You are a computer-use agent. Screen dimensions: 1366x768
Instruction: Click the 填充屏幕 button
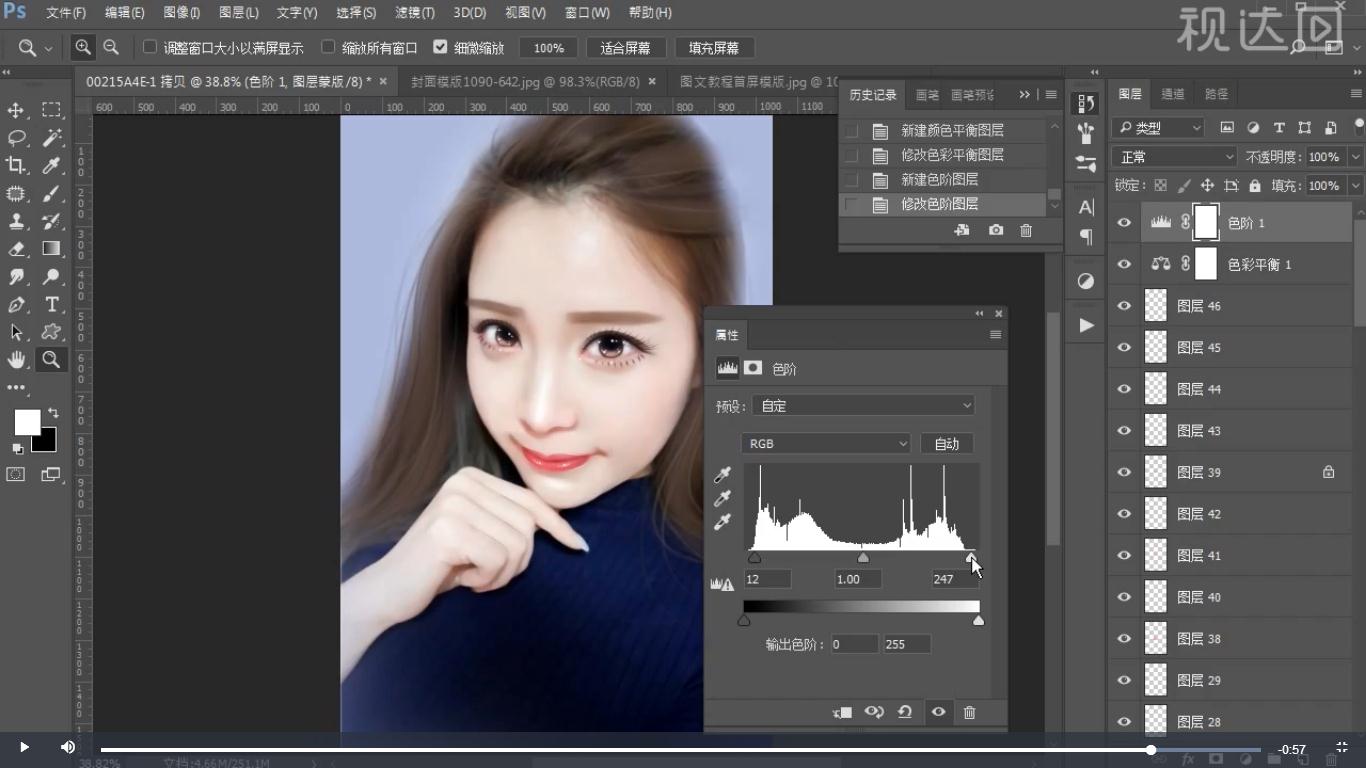pyautogui.click(x=714, y=48)
